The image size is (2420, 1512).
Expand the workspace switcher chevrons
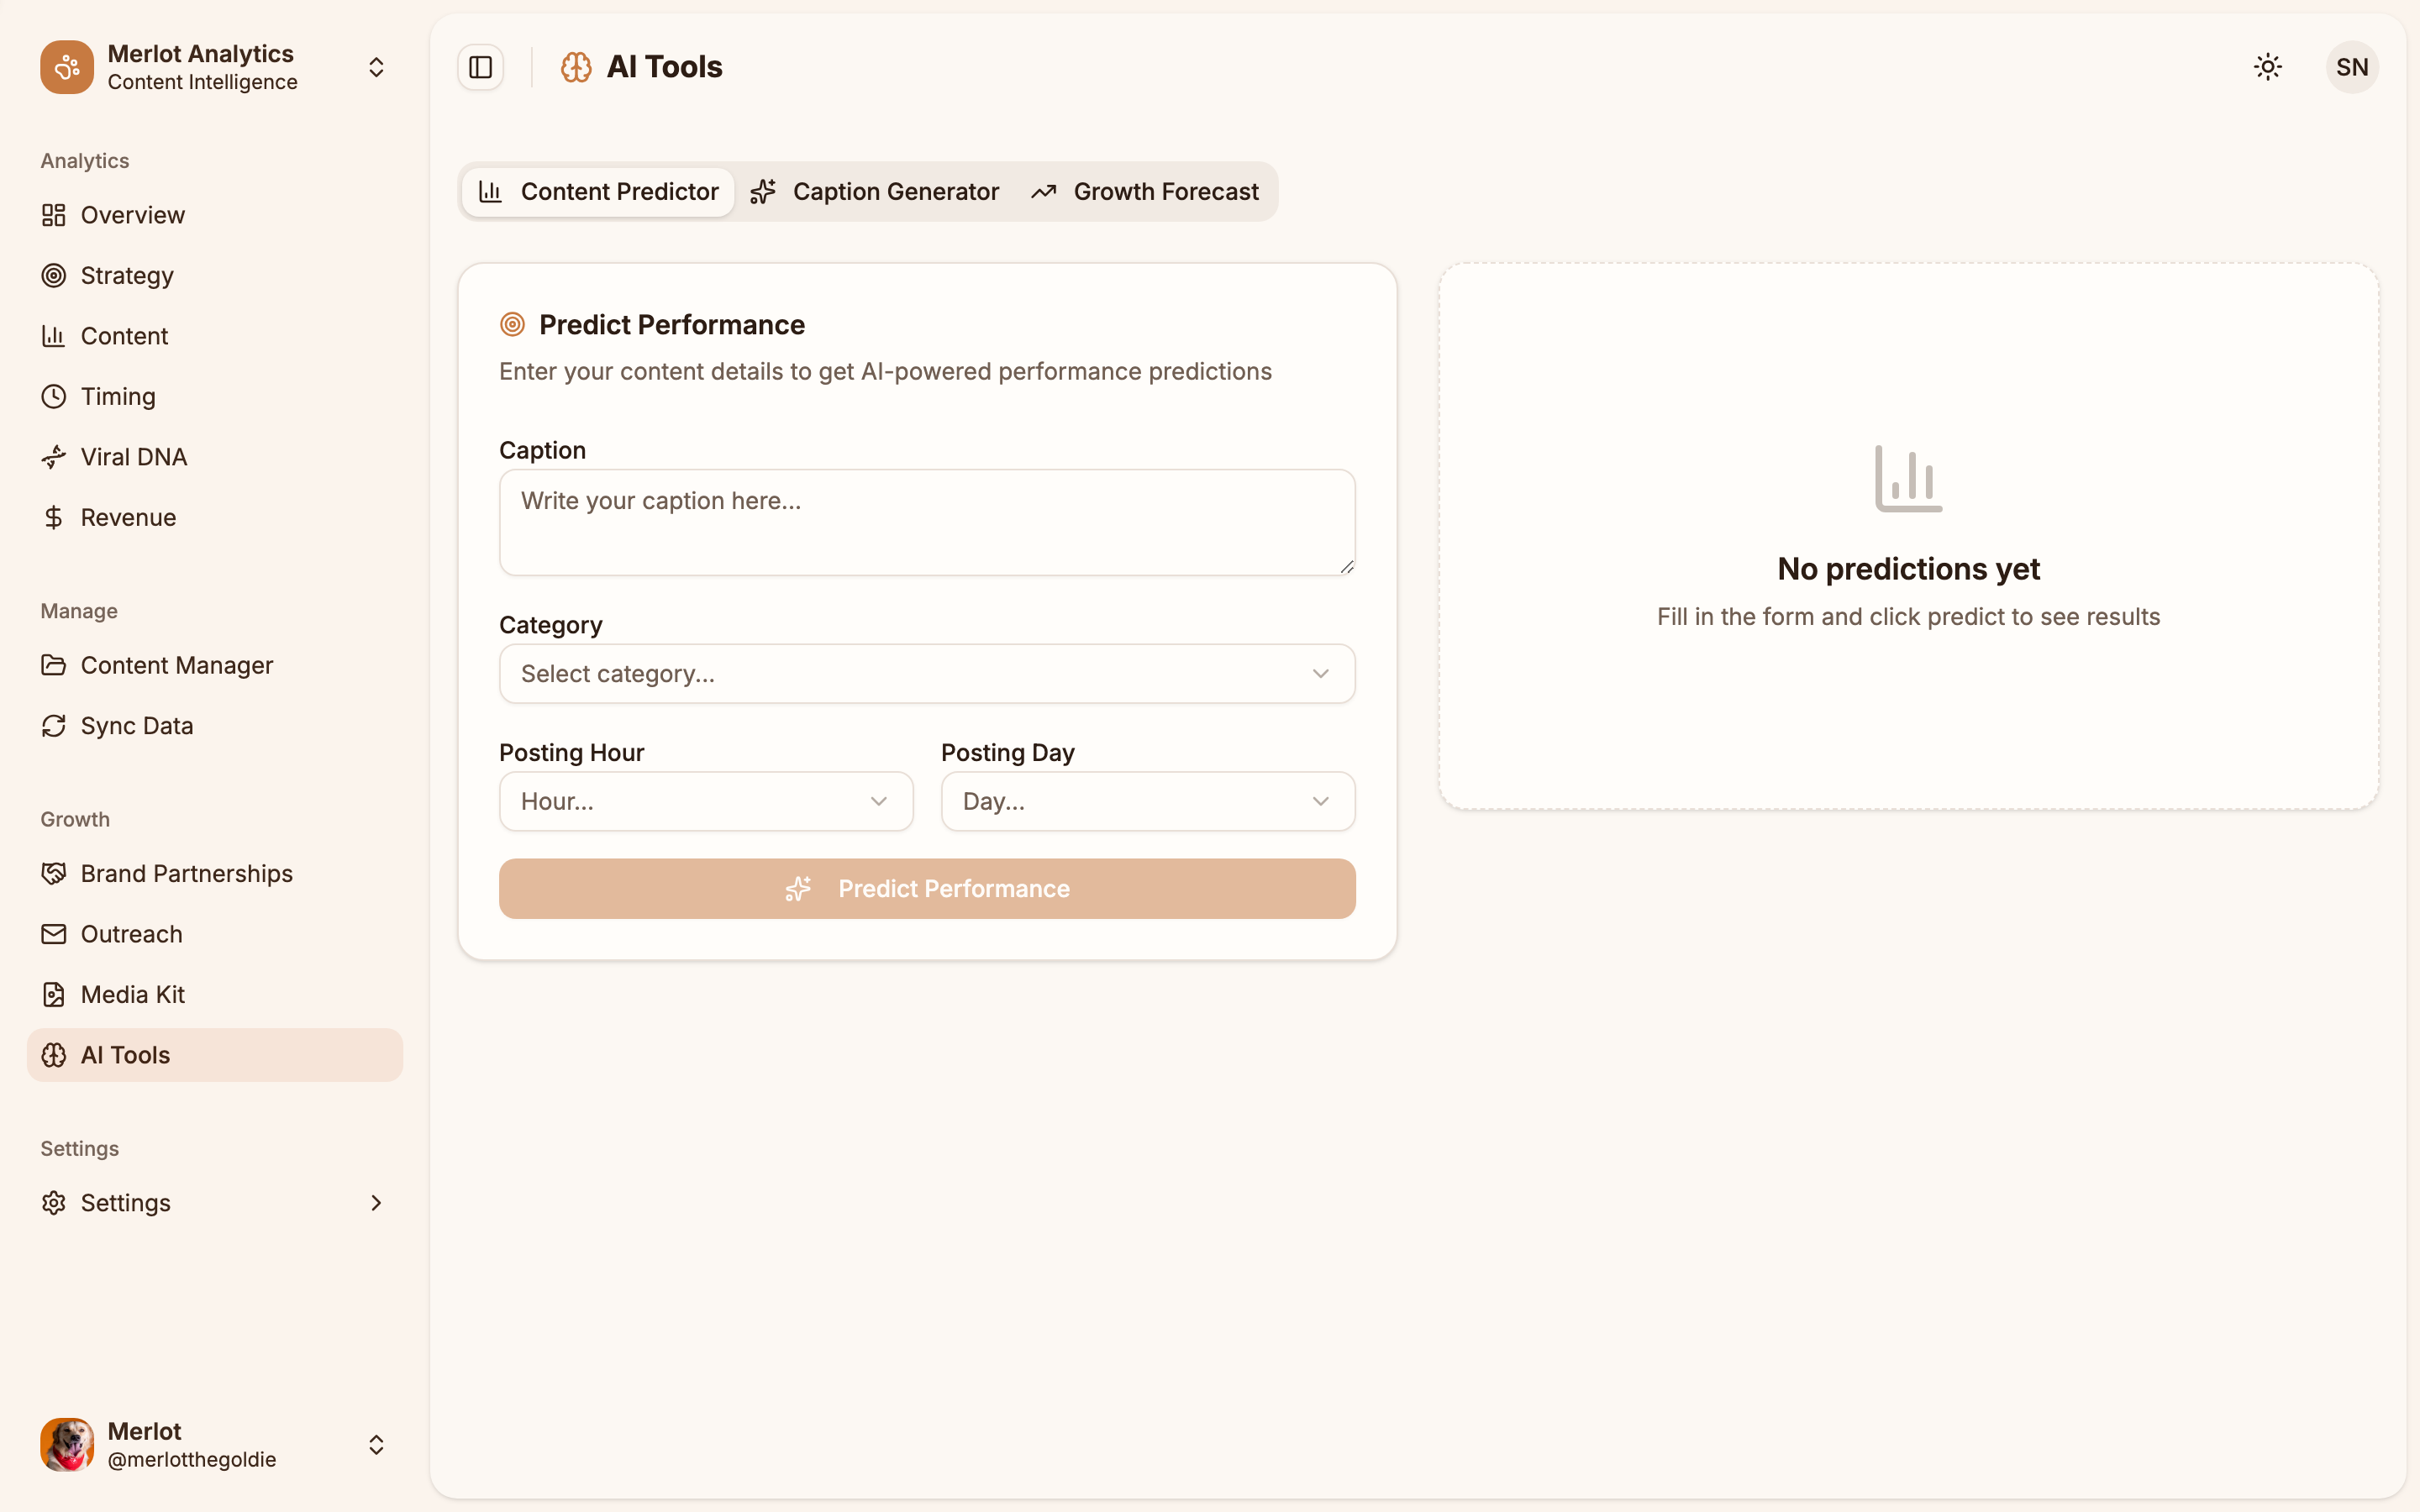376,66
